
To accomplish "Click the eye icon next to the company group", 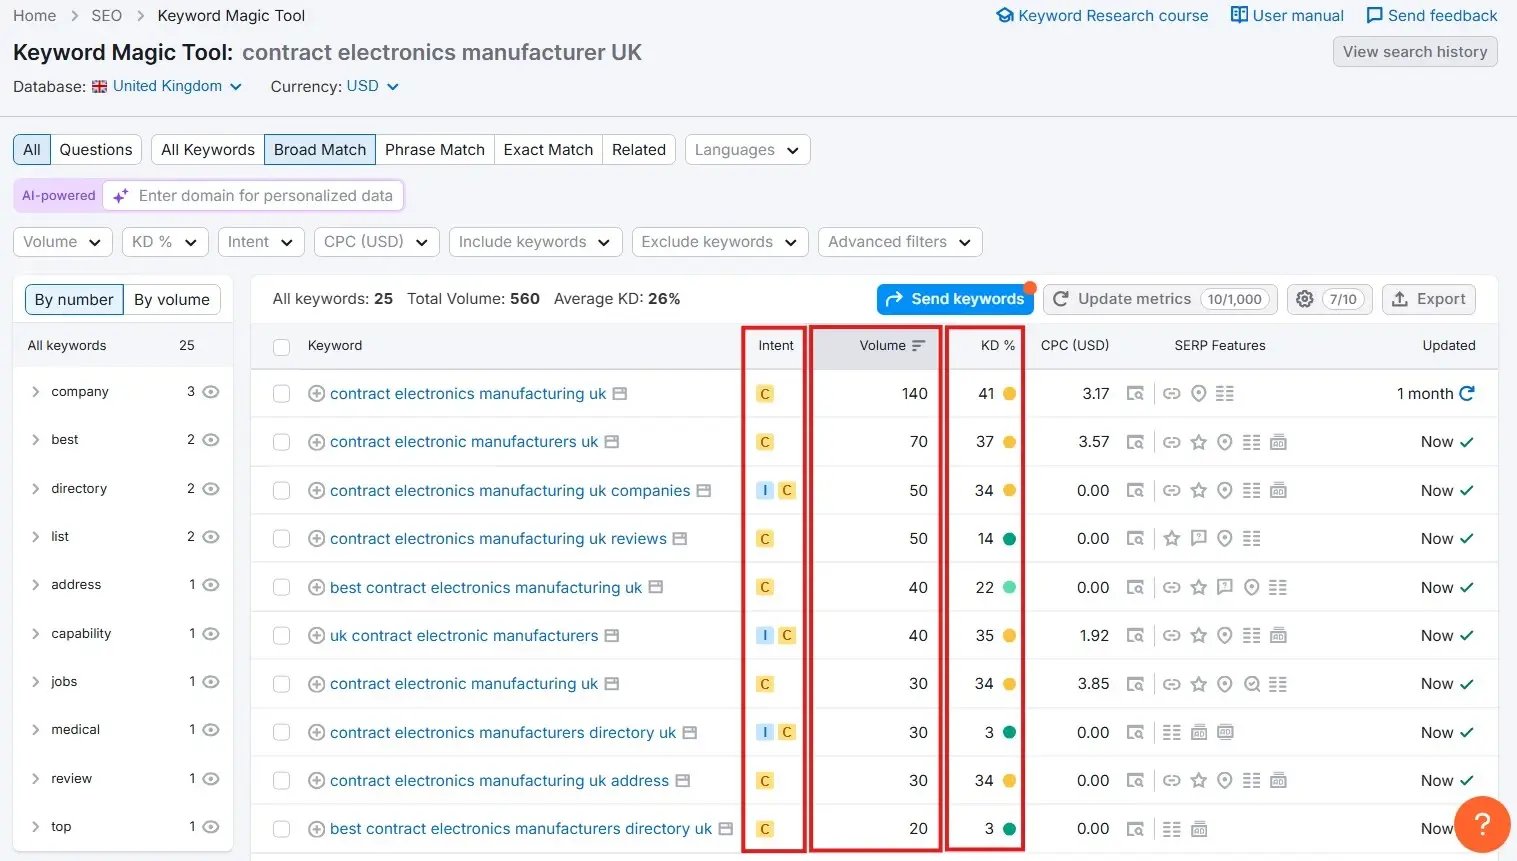I will (209, 391).
